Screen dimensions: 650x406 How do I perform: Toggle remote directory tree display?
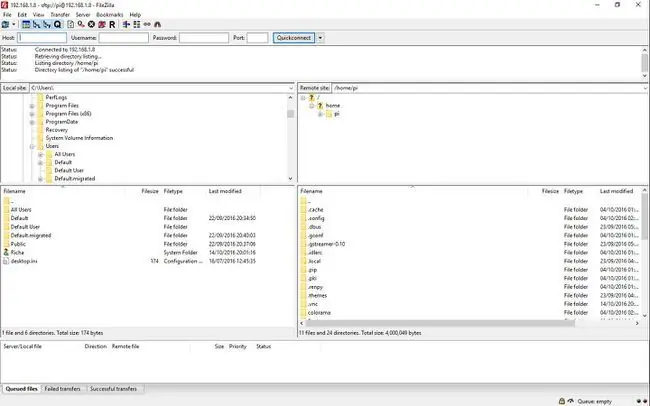[47, 24]
